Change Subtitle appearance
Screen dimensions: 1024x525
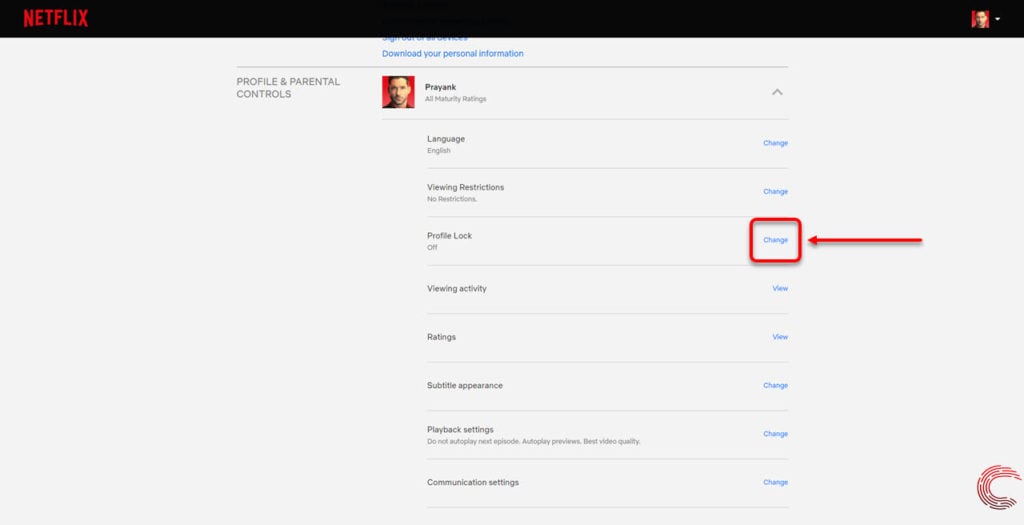point(775,385)
